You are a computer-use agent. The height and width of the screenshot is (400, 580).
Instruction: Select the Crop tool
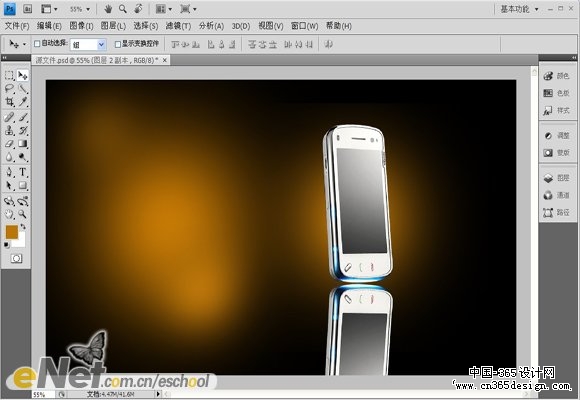[9, 102]
